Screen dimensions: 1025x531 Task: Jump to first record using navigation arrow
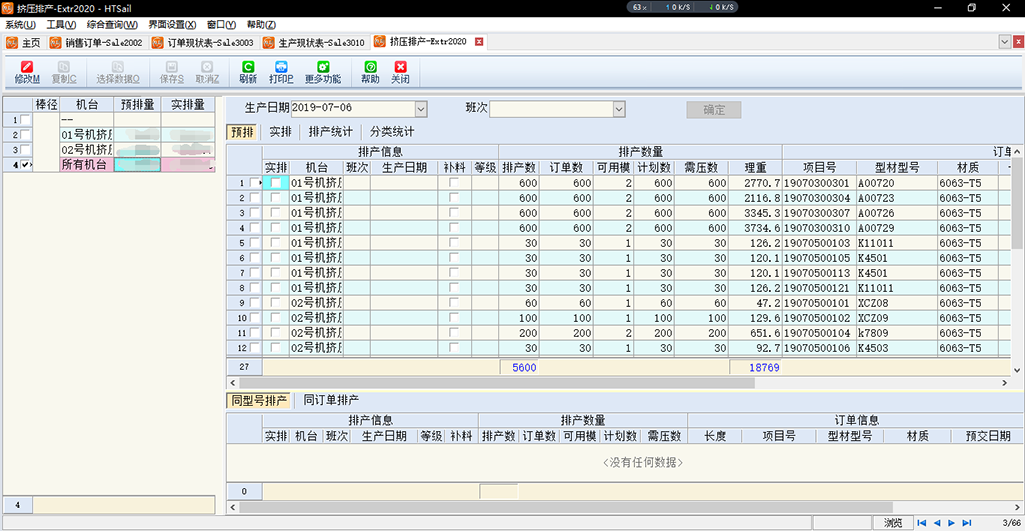click(x=922, y=523)
